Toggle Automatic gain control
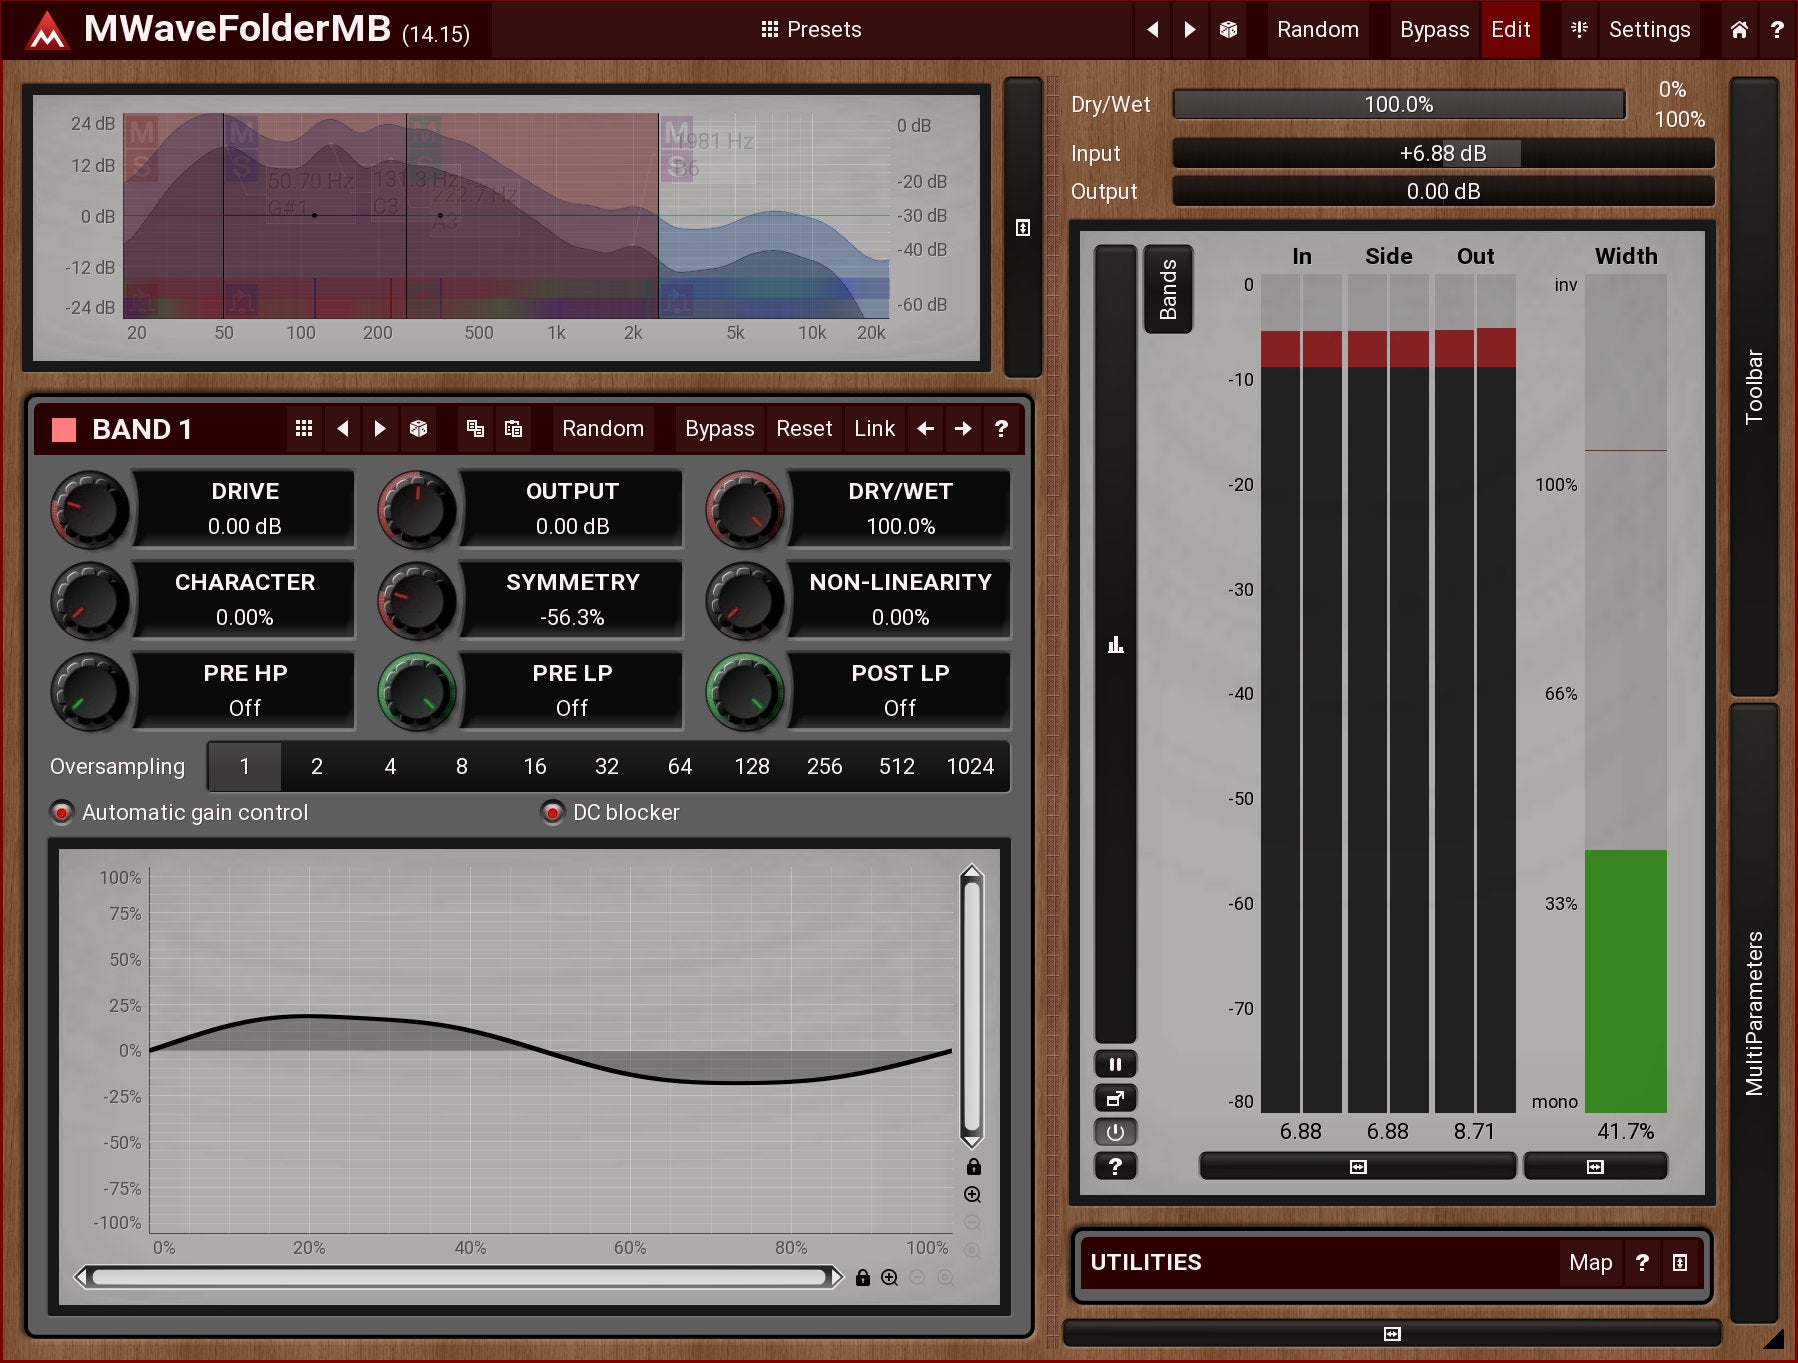 [62, 813]
